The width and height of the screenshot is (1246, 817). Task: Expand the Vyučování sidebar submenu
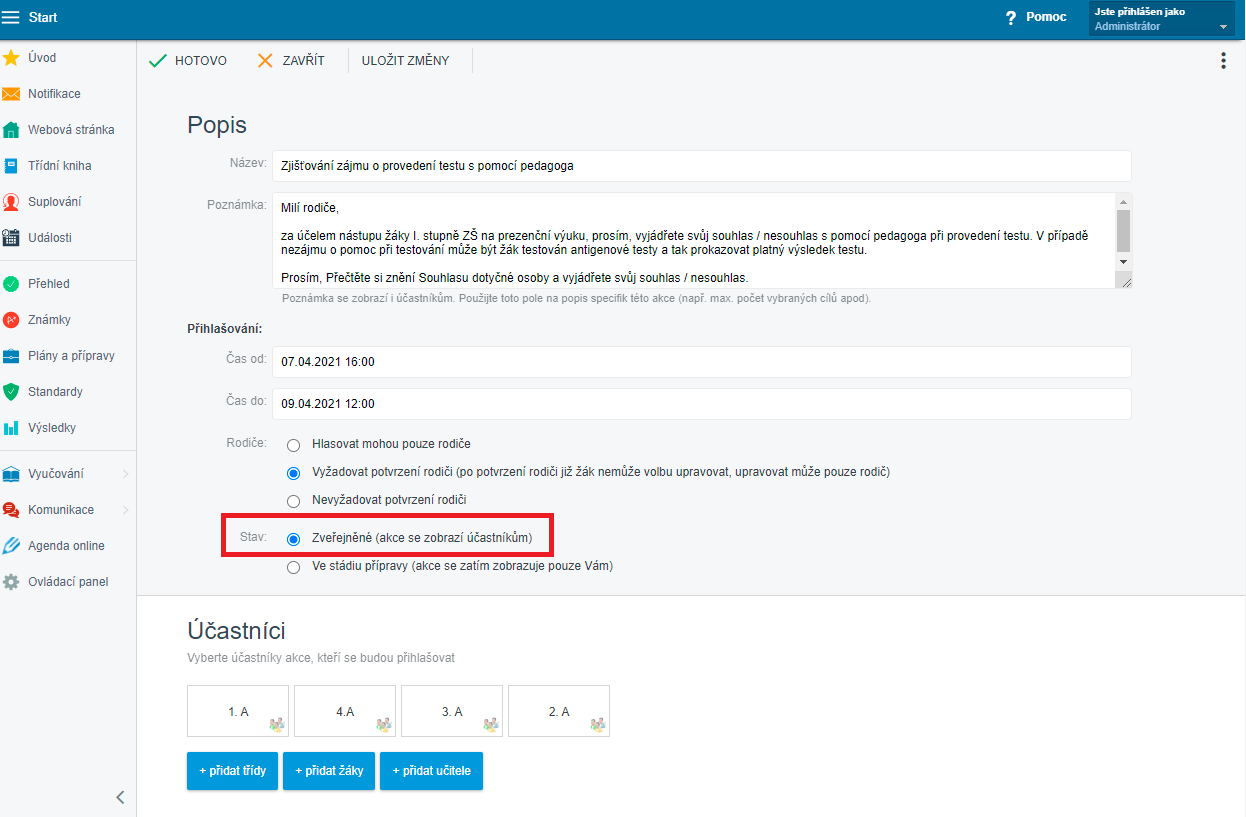(x=125, y=474)
